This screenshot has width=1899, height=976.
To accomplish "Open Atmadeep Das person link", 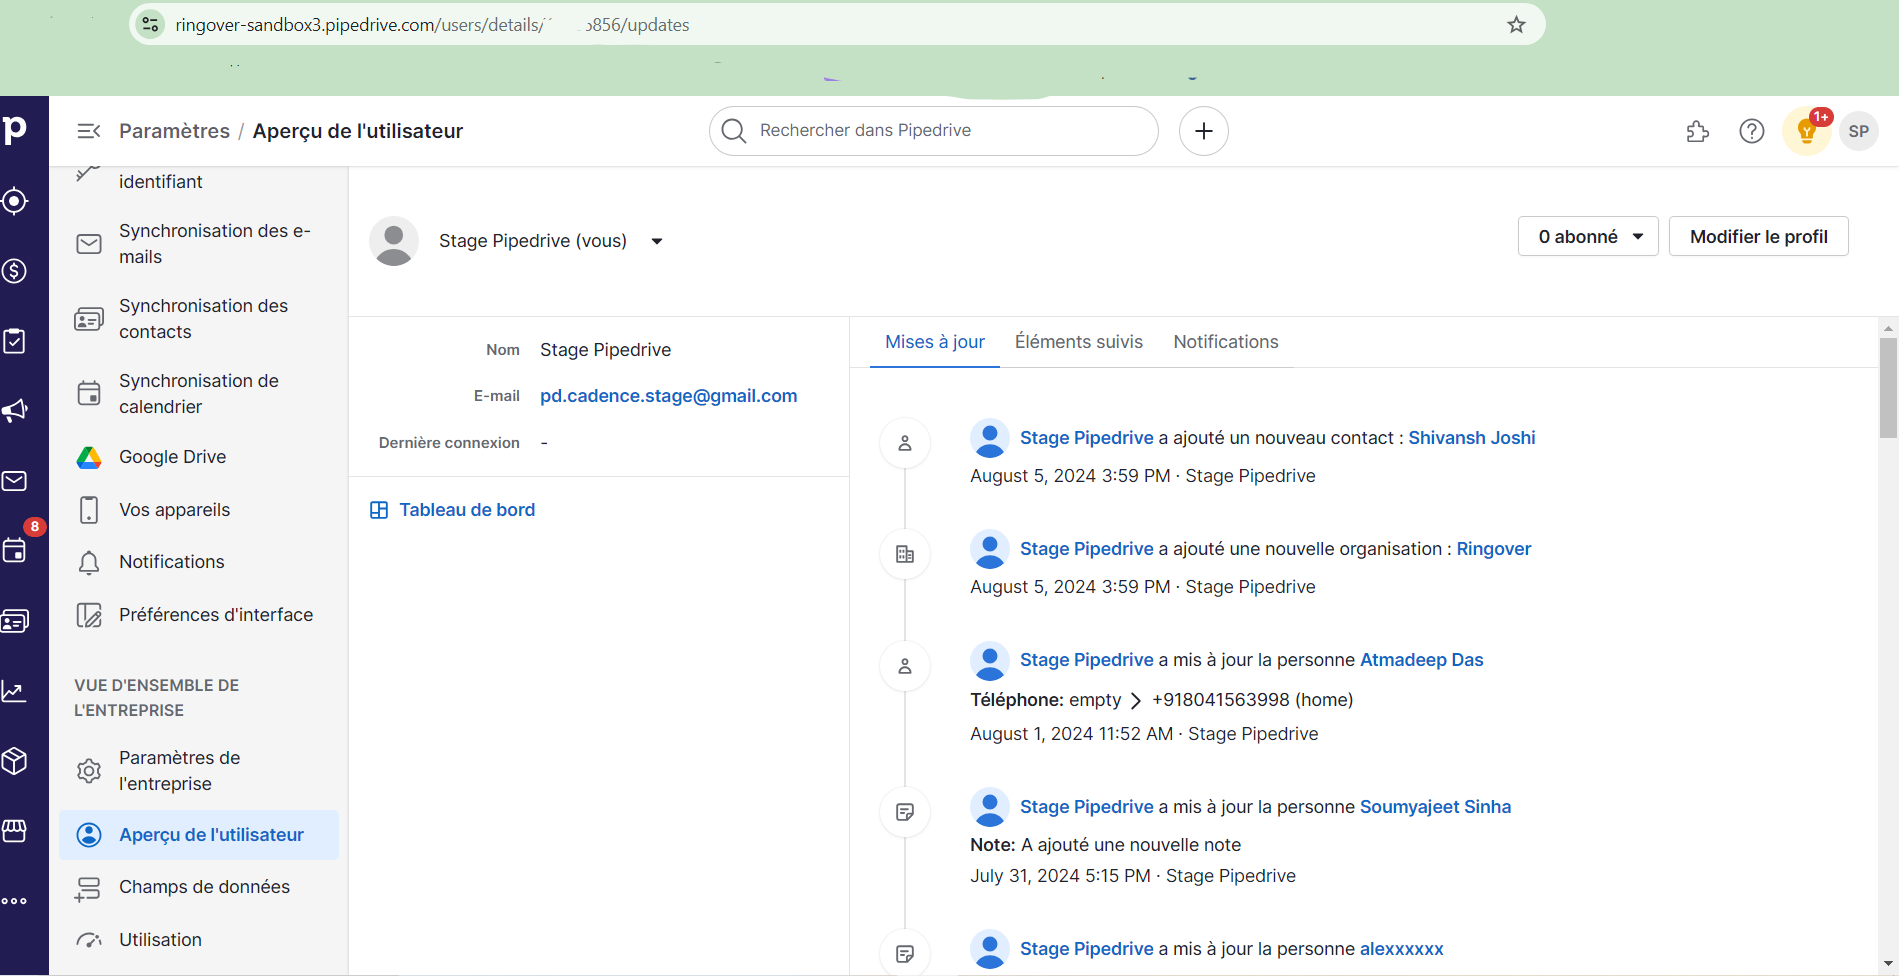I will point(1421,660).
